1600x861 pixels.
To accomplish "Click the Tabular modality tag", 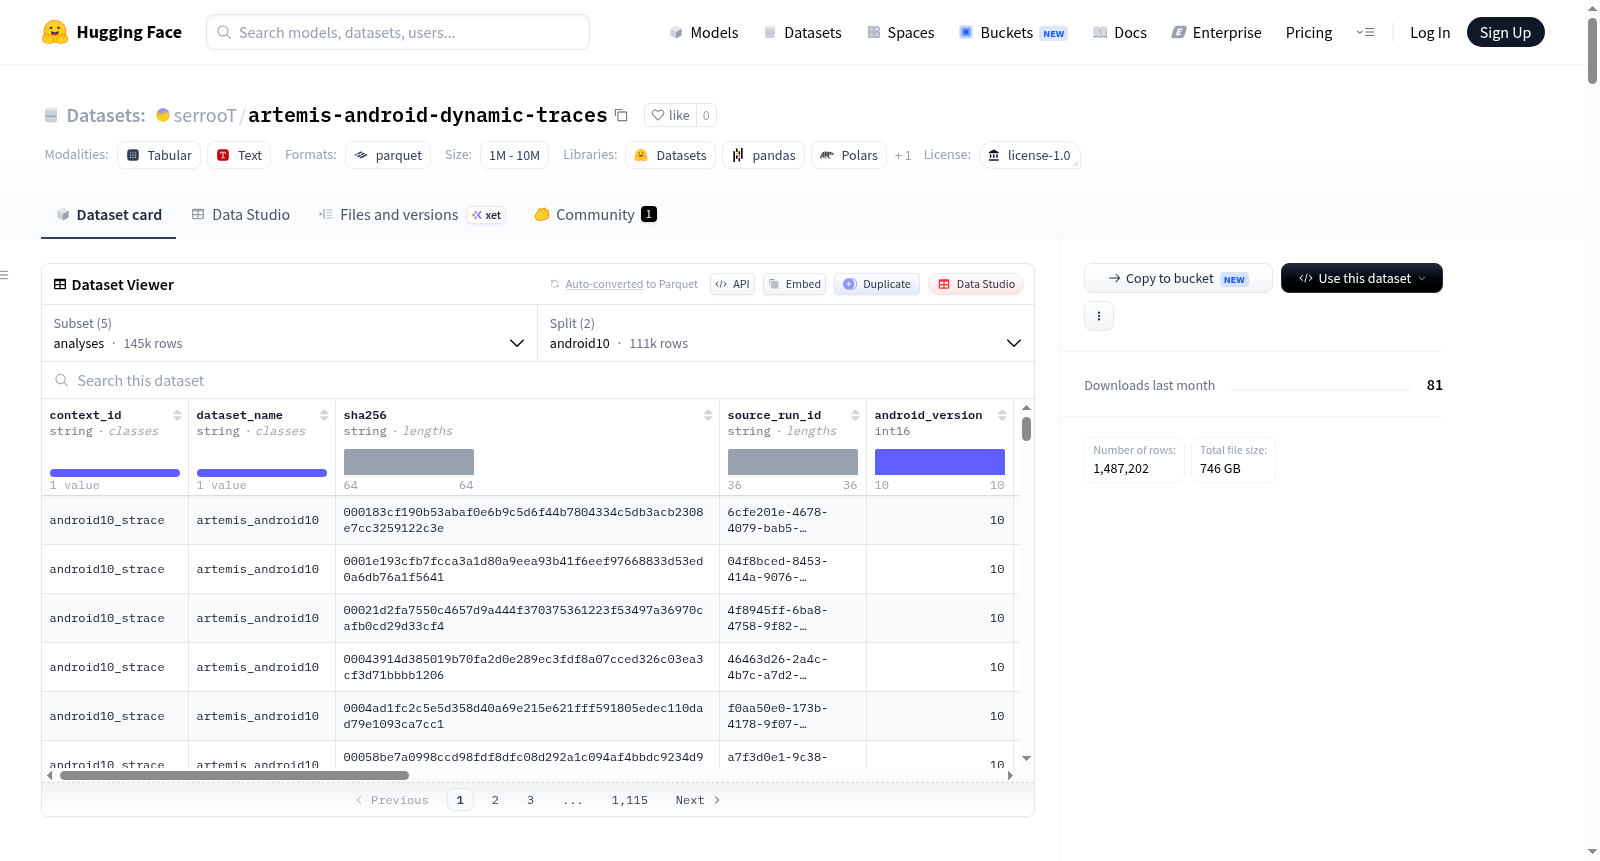I will [159, 155].
